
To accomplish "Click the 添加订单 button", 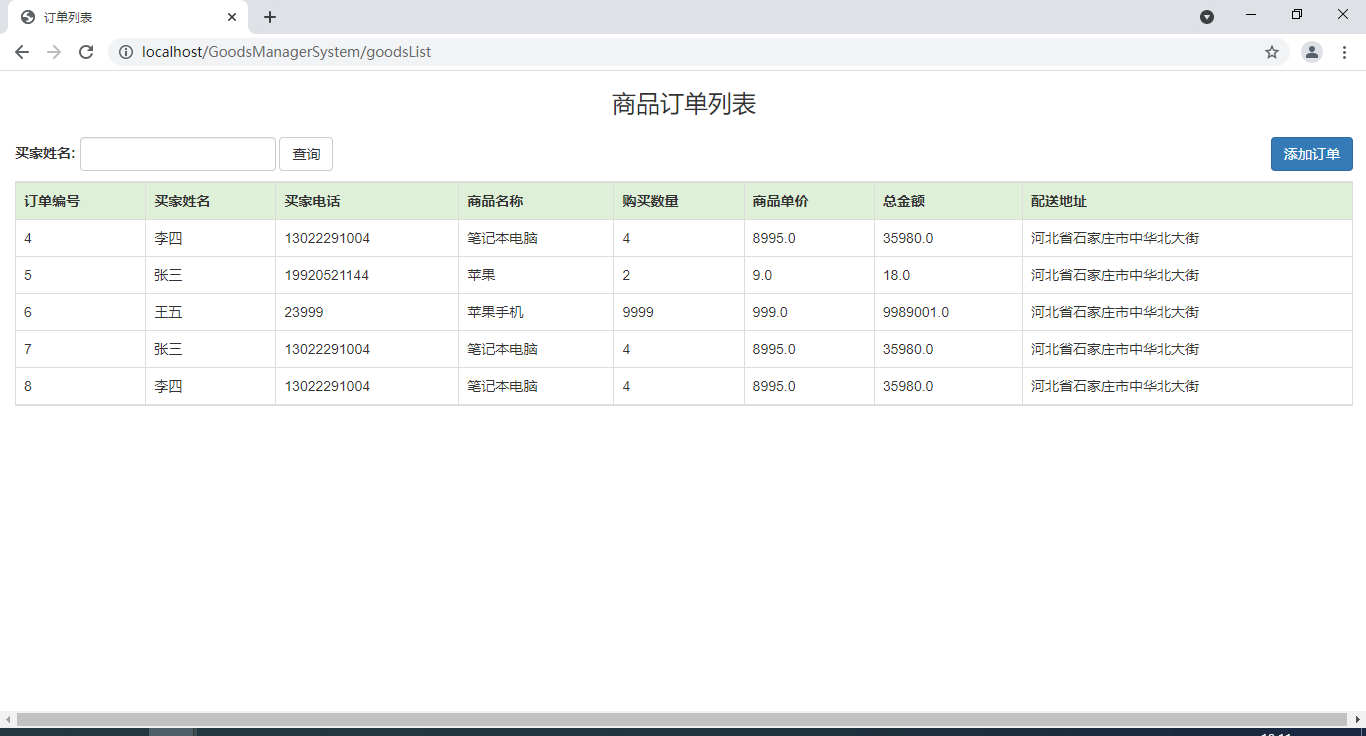I will (x=1312, y=154).
